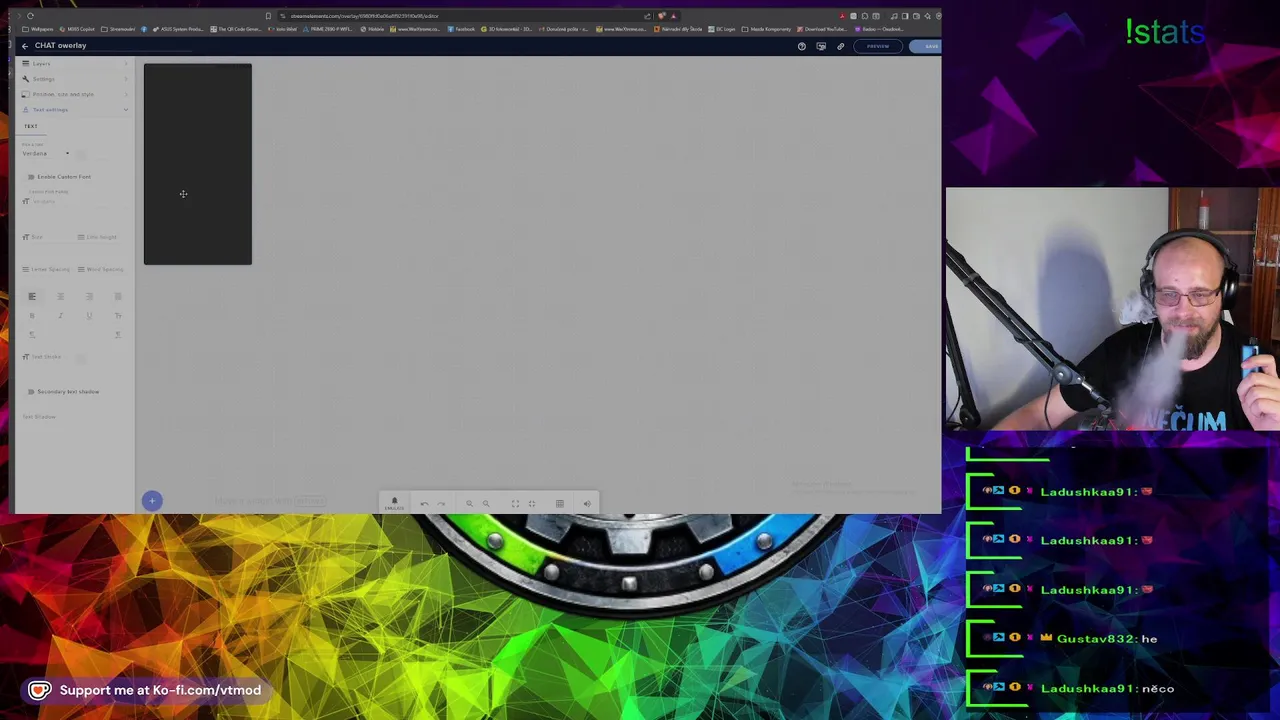Expand the Layers section
Image resolution: width=1280 pixels, height=720 pixels.
coord(75,64)
